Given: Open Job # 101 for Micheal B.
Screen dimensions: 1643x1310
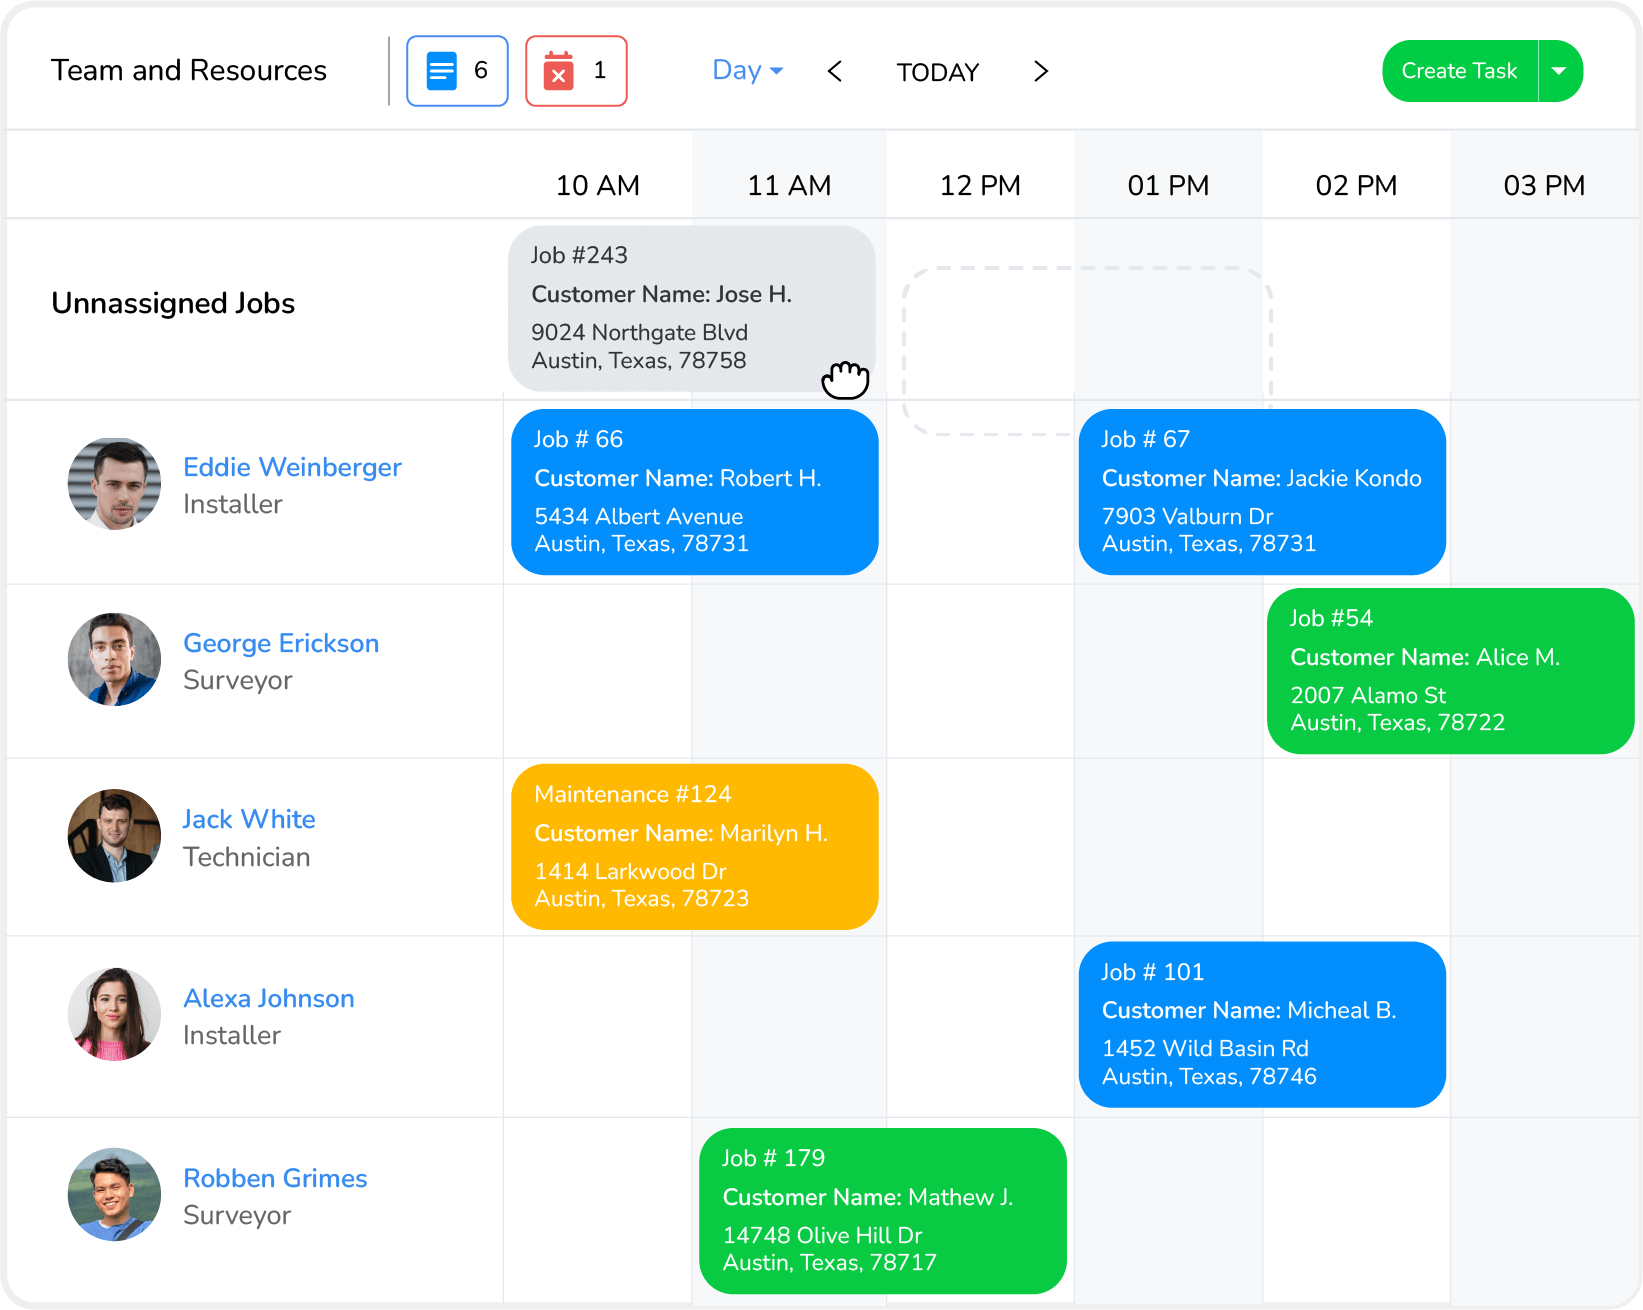Looking at the screenshot, I should pyautogui.click(x=1262, y=1024).
